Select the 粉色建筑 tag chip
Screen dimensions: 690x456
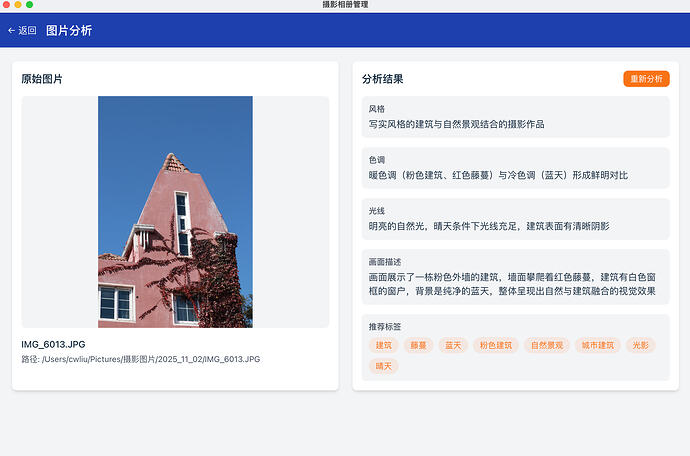[x=496, y=345]
